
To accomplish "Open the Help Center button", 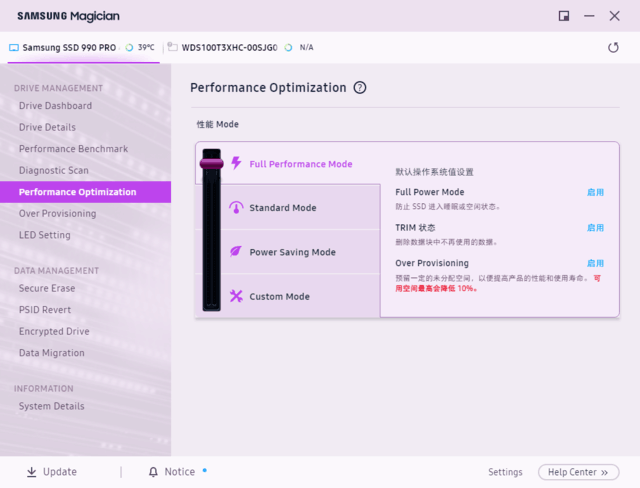I will click(578, 472).
